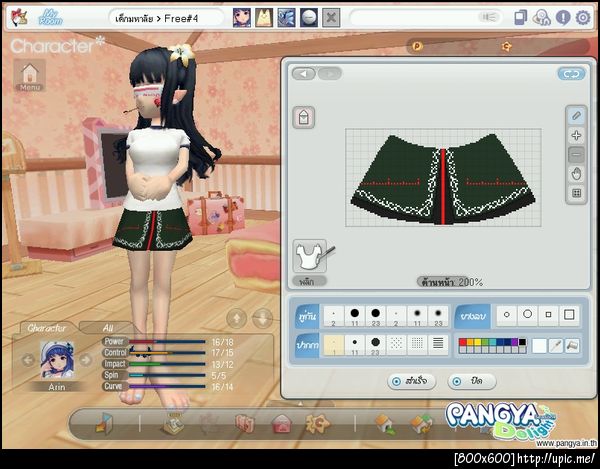Click the clothing template icon above canvas

point(304,117)
